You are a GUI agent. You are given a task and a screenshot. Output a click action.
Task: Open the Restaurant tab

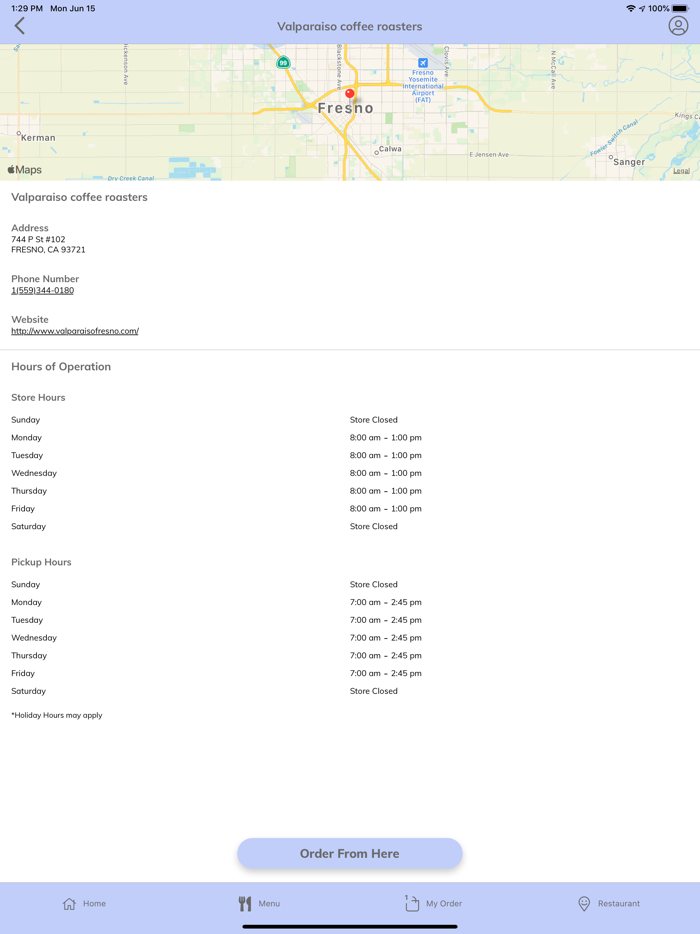click(x=609, y=904)
